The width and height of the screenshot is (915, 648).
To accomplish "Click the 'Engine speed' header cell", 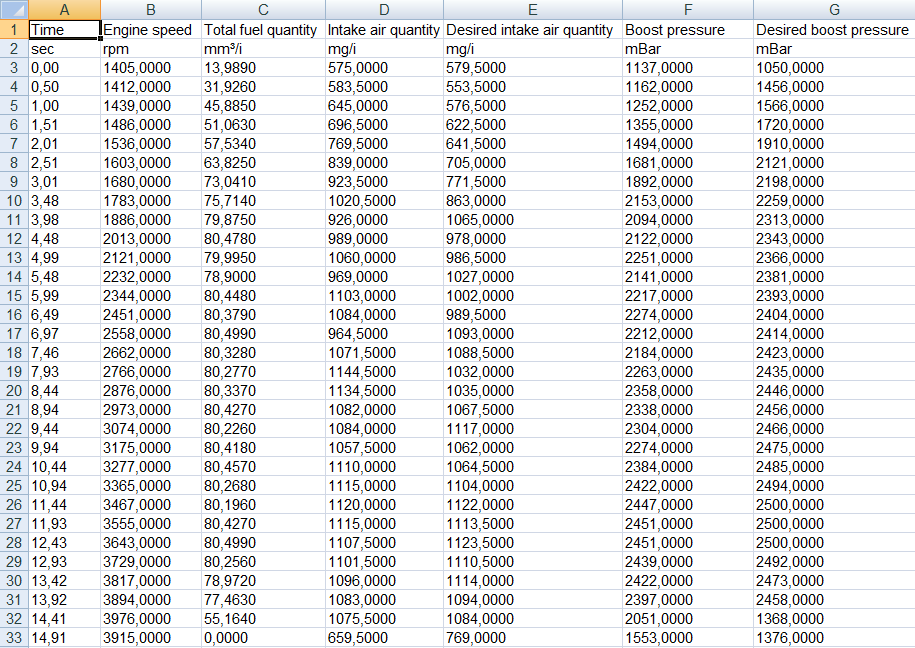I will [151, 29].
